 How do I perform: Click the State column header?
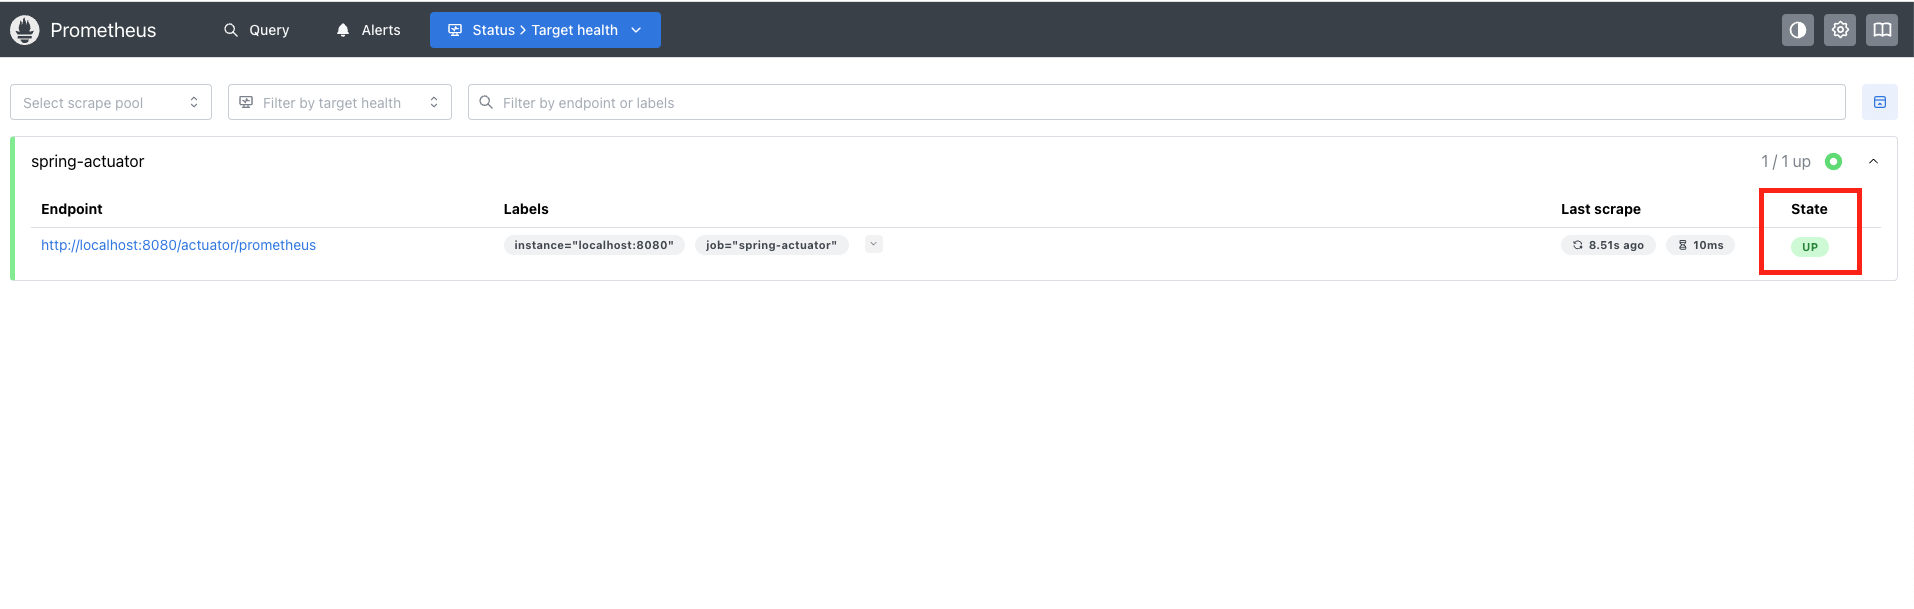[1809, 209]
